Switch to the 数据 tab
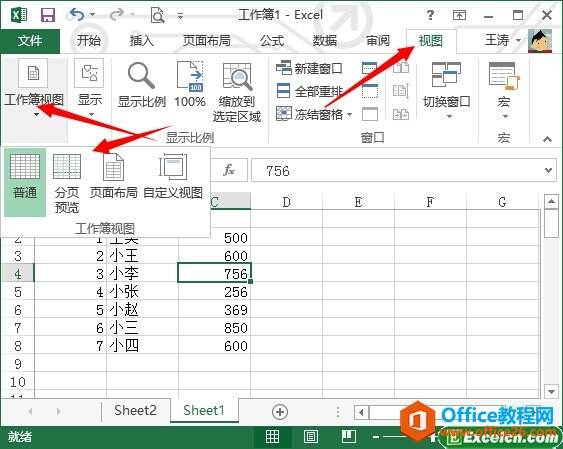This screenshot has width=563, height=449. pos(325,40)
